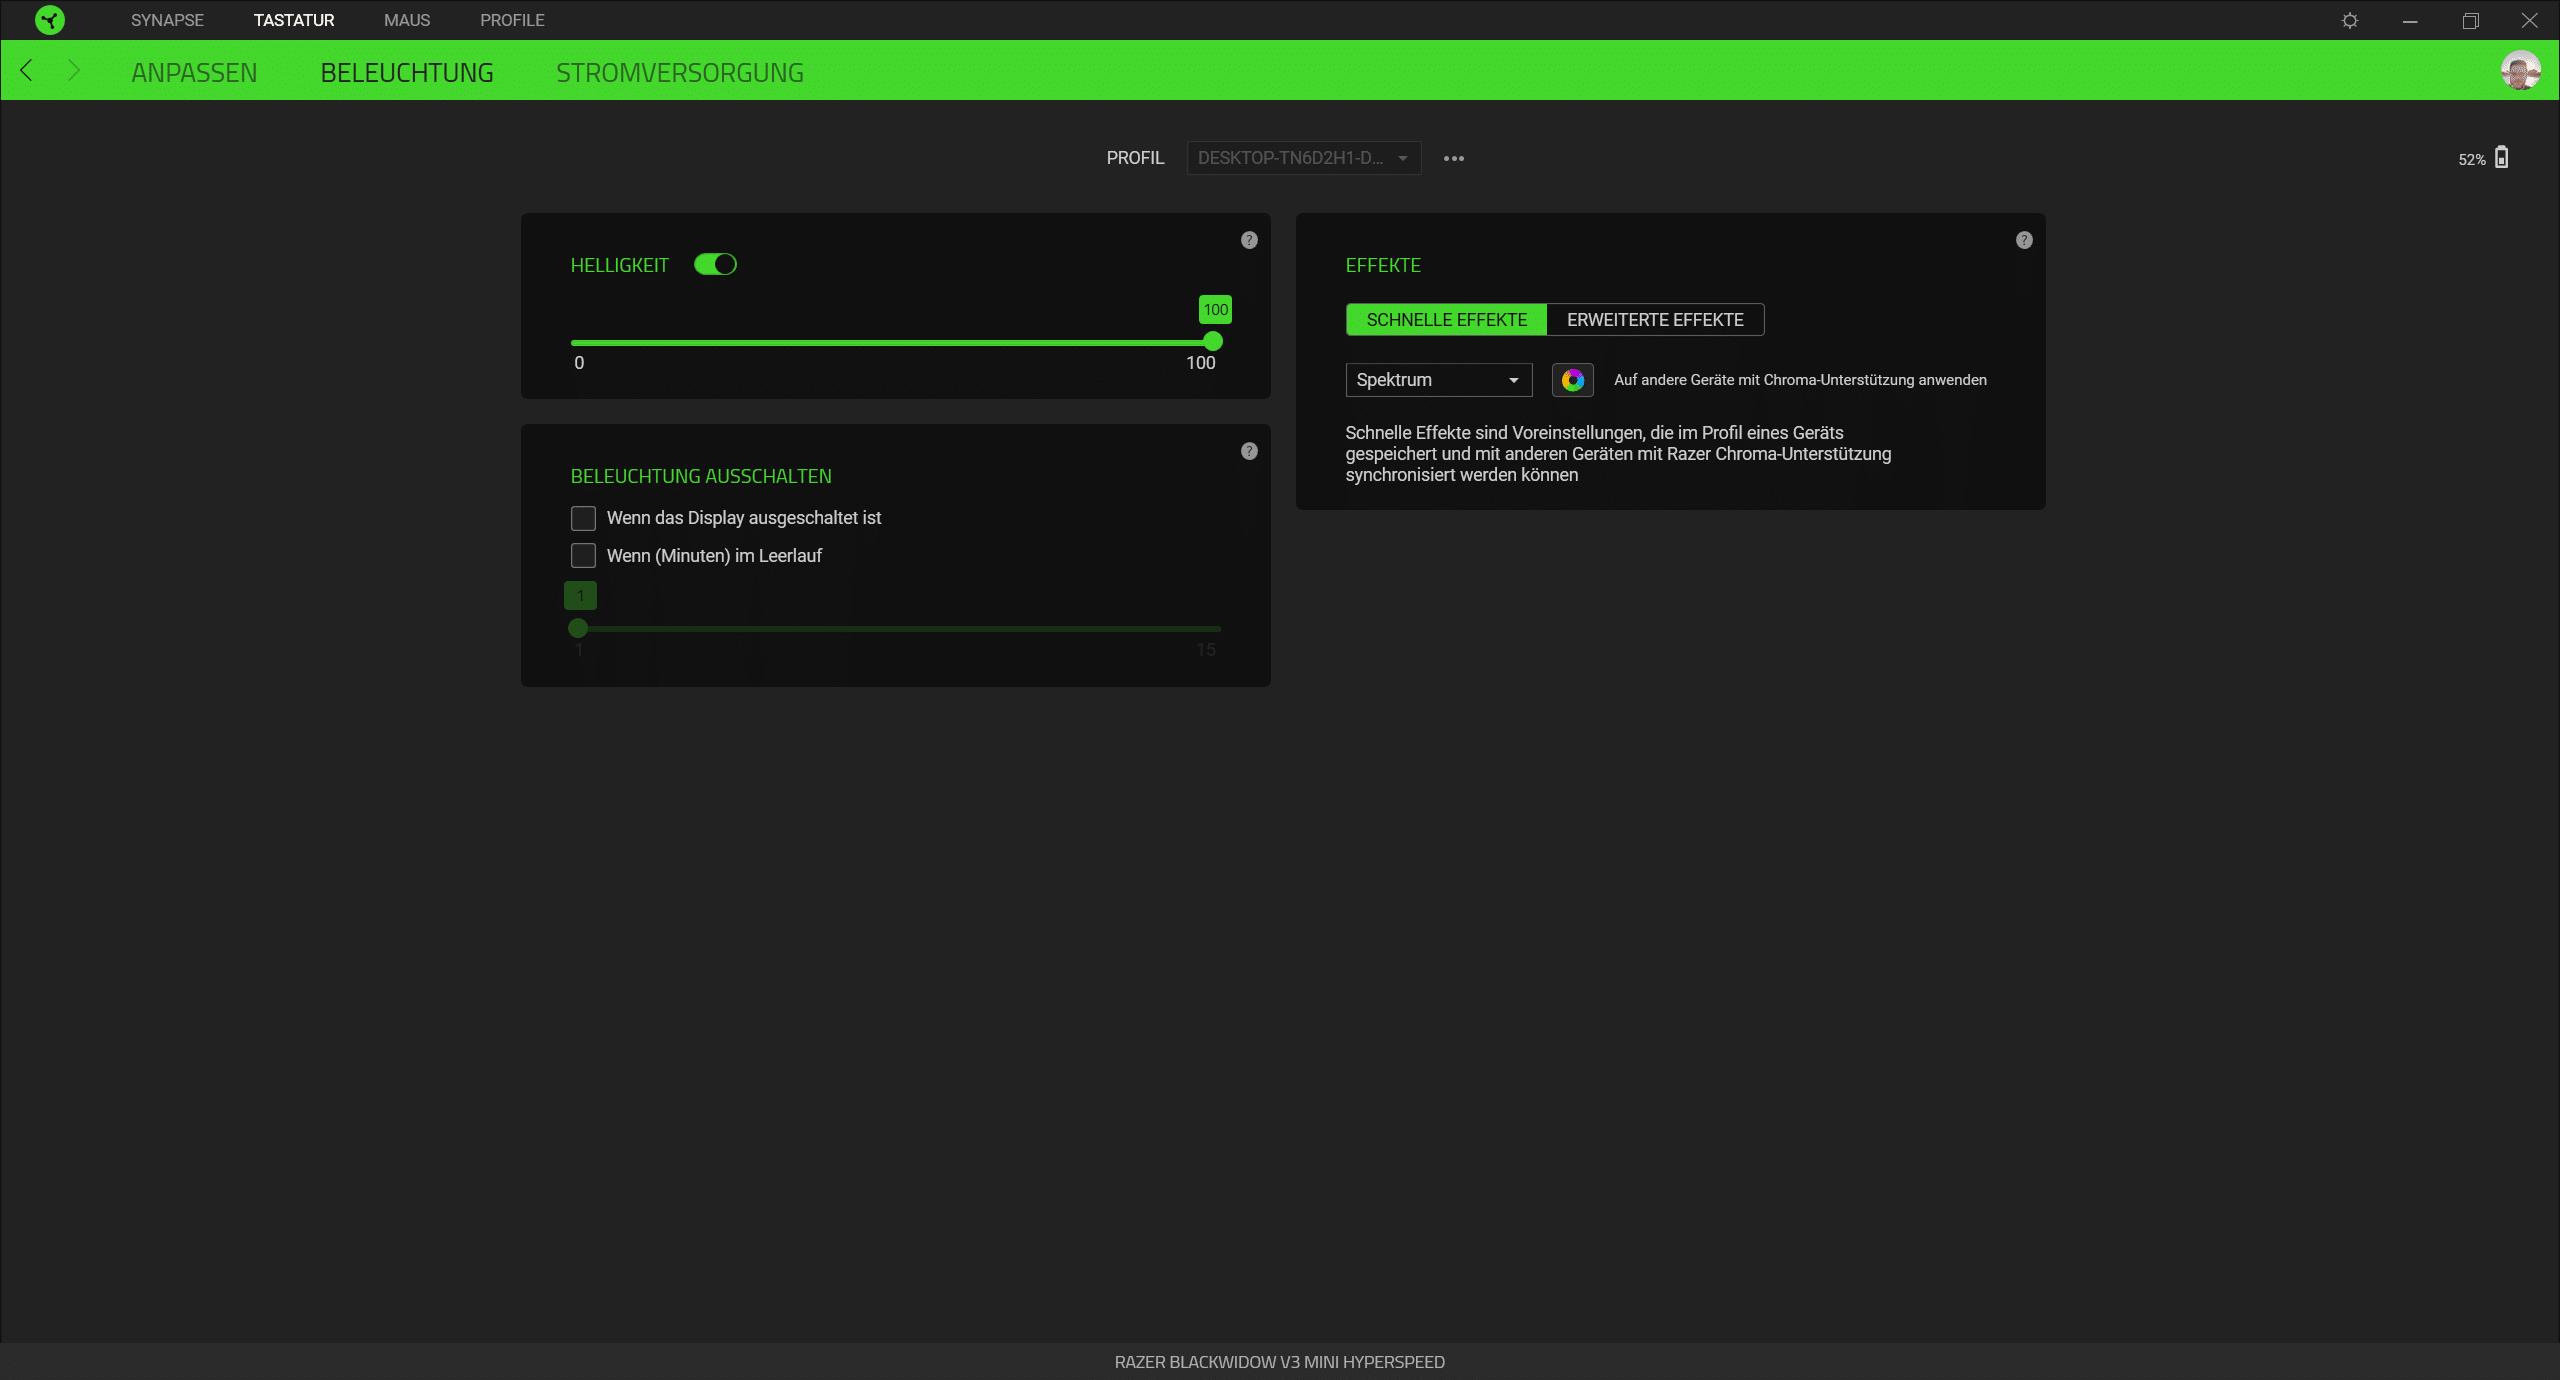The image size is (2560, 1380).
Task: Switch to Stromversorgung tab
Action: 679,73
